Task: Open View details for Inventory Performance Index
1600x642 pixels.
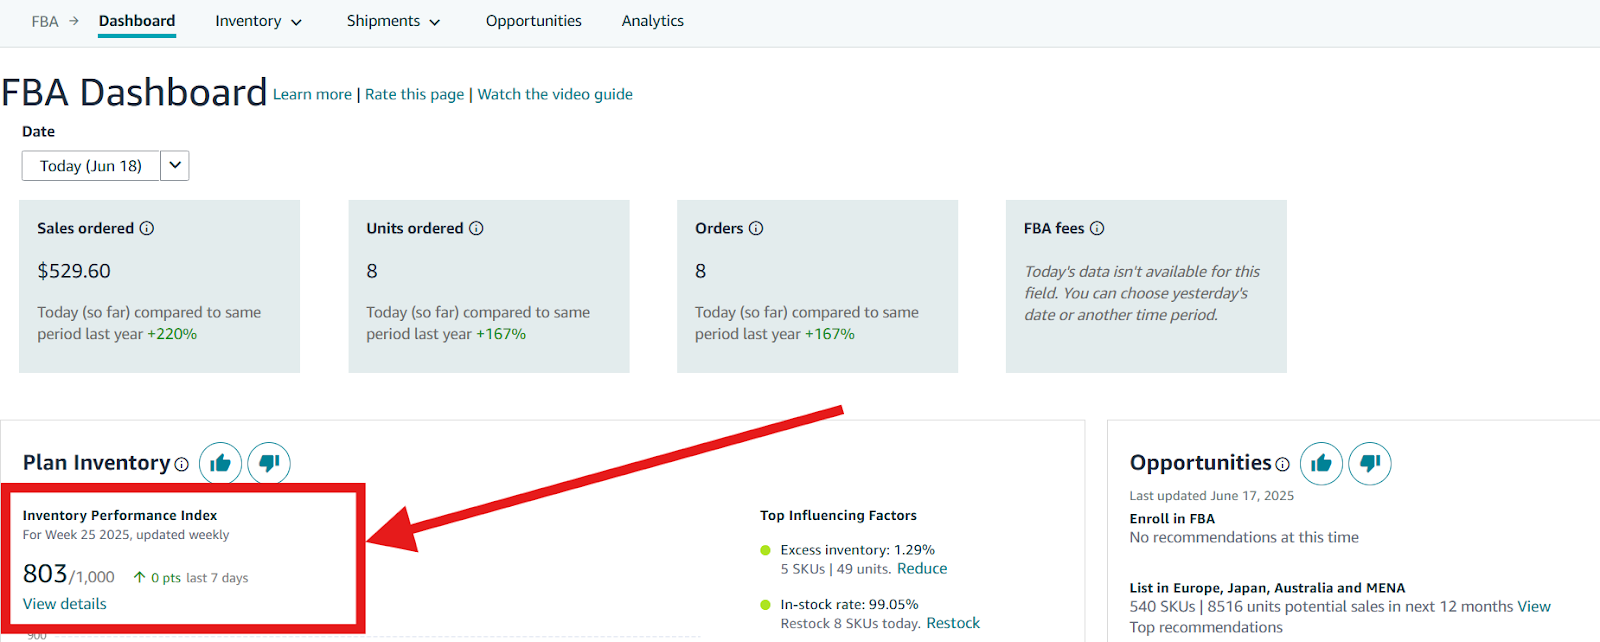Action: pyautogui.click(x=65, y=604)
